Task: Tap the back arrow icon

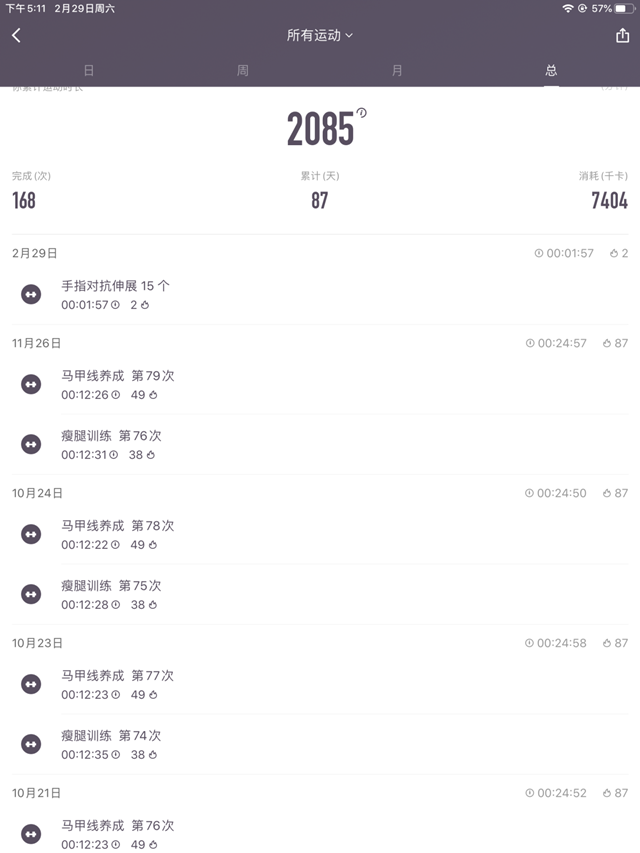Action: (16, 35)
